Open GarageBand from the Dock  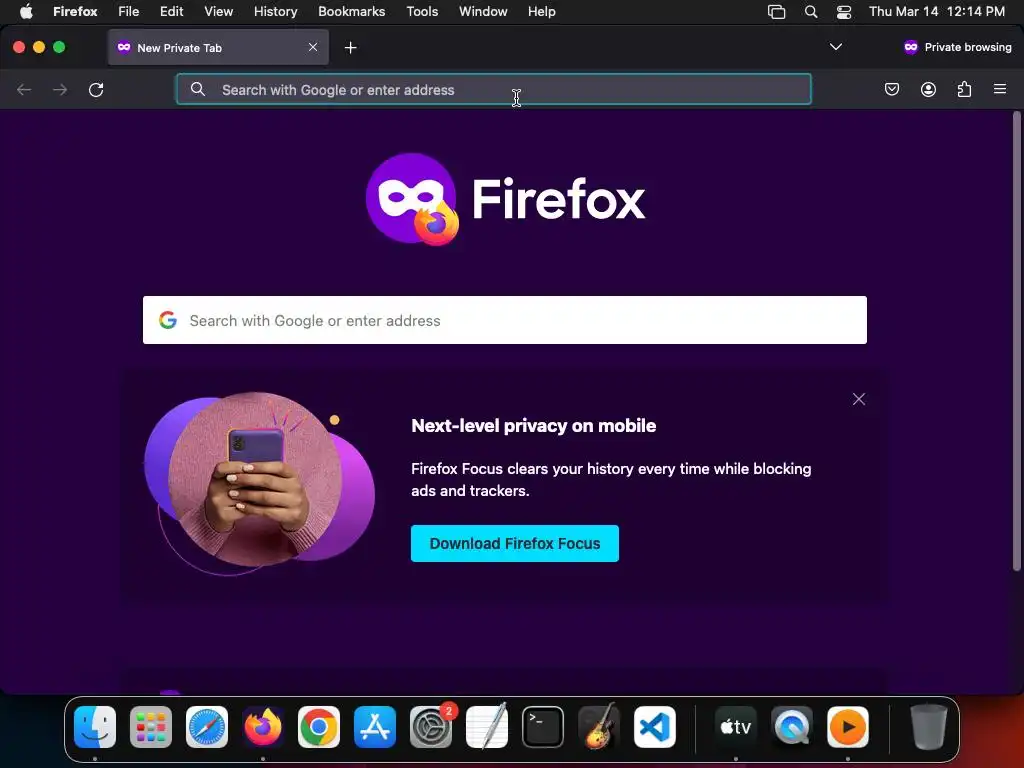(599, 727)
